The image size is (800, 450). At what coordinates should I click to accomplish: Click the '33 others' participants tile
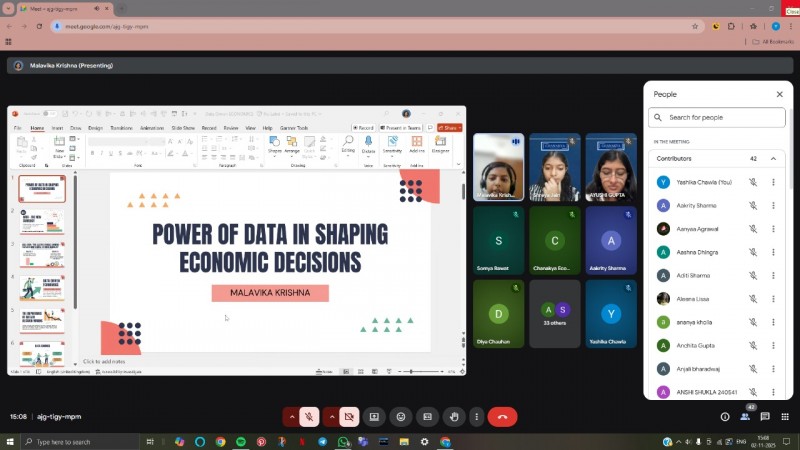tap(555, 314)
